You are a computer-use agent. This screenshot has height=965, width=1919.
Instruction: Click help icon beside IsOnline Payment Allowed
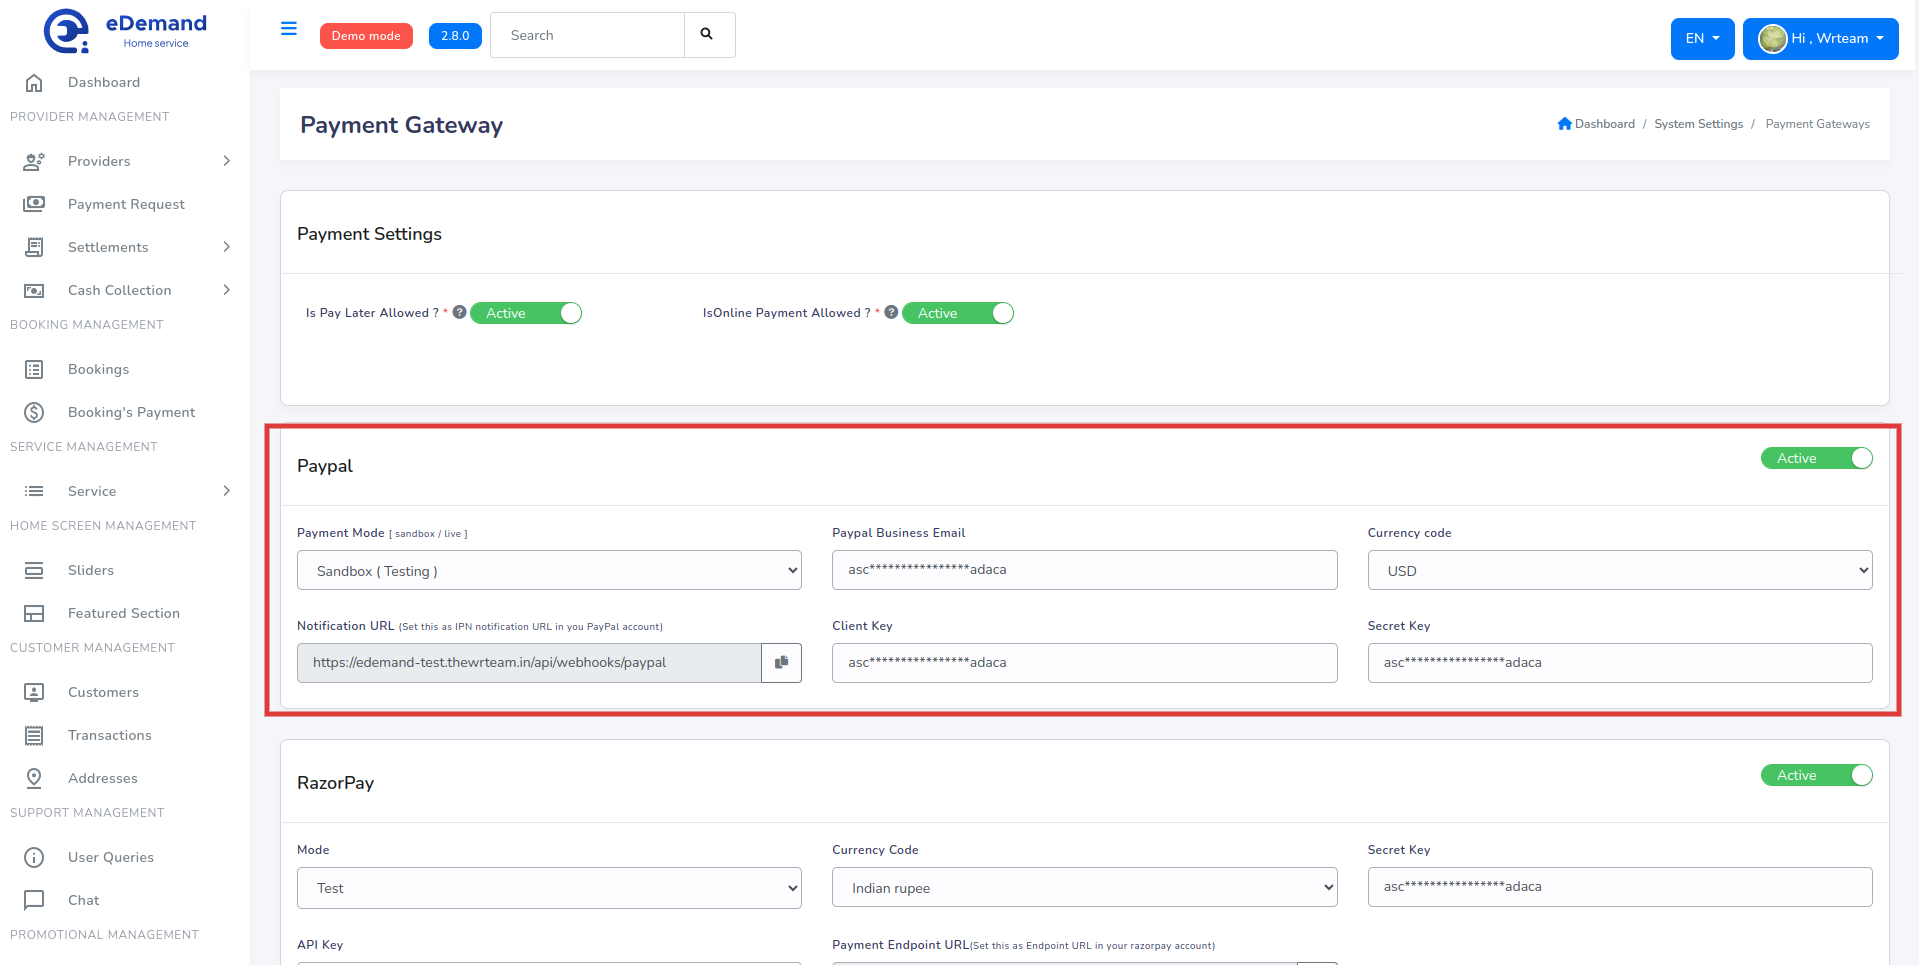point(891,312)
